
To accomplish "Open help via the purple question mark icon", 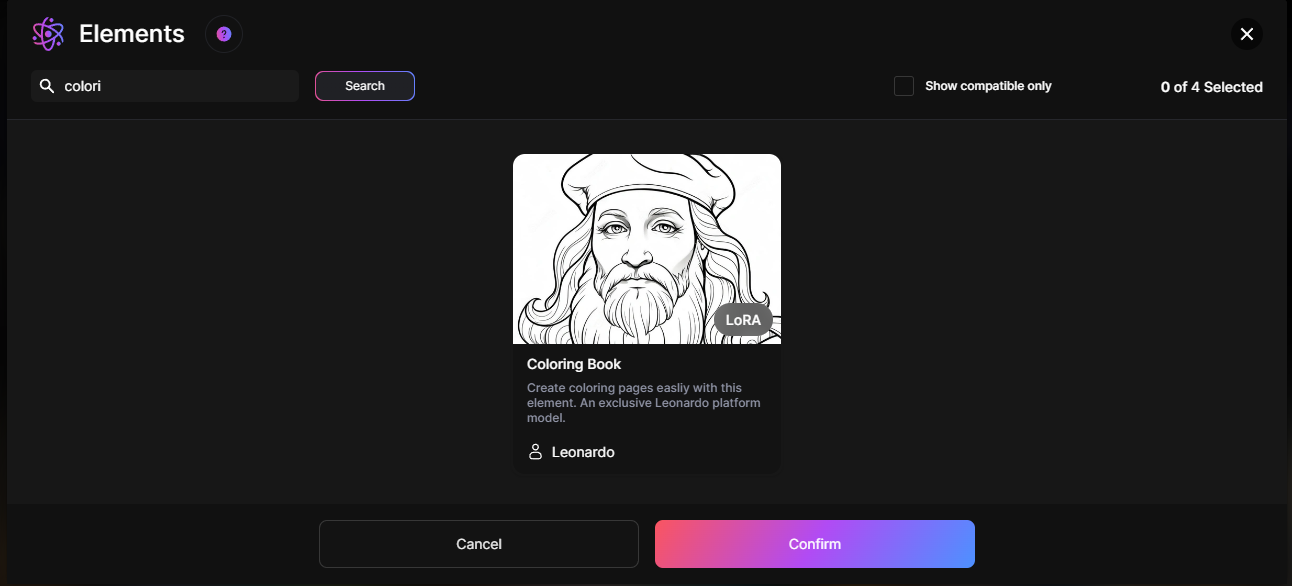I will (x=223, y=34).
